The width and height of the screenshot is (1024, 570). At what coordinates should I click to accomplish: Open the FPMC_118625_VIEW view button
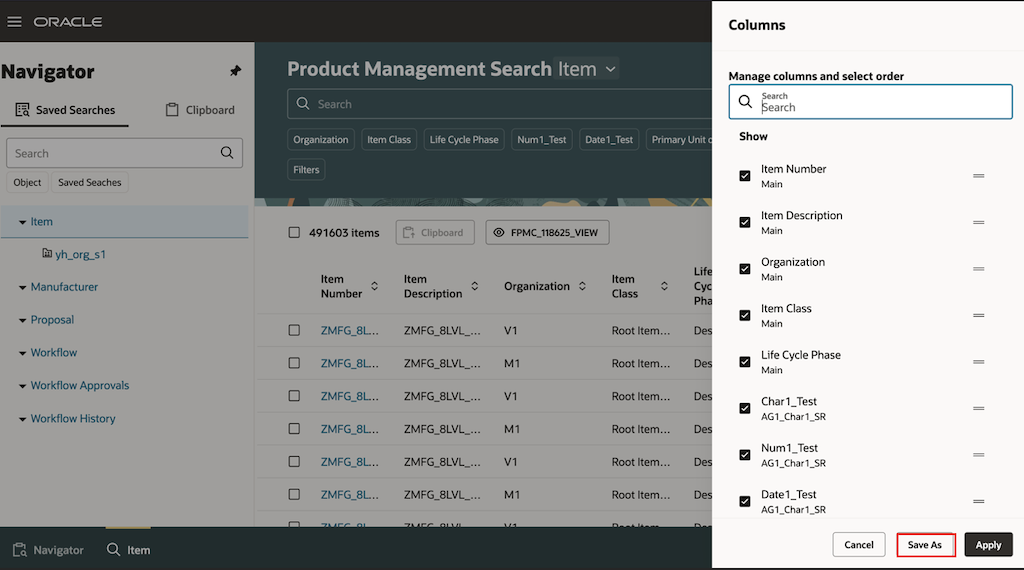coord(547,232)
